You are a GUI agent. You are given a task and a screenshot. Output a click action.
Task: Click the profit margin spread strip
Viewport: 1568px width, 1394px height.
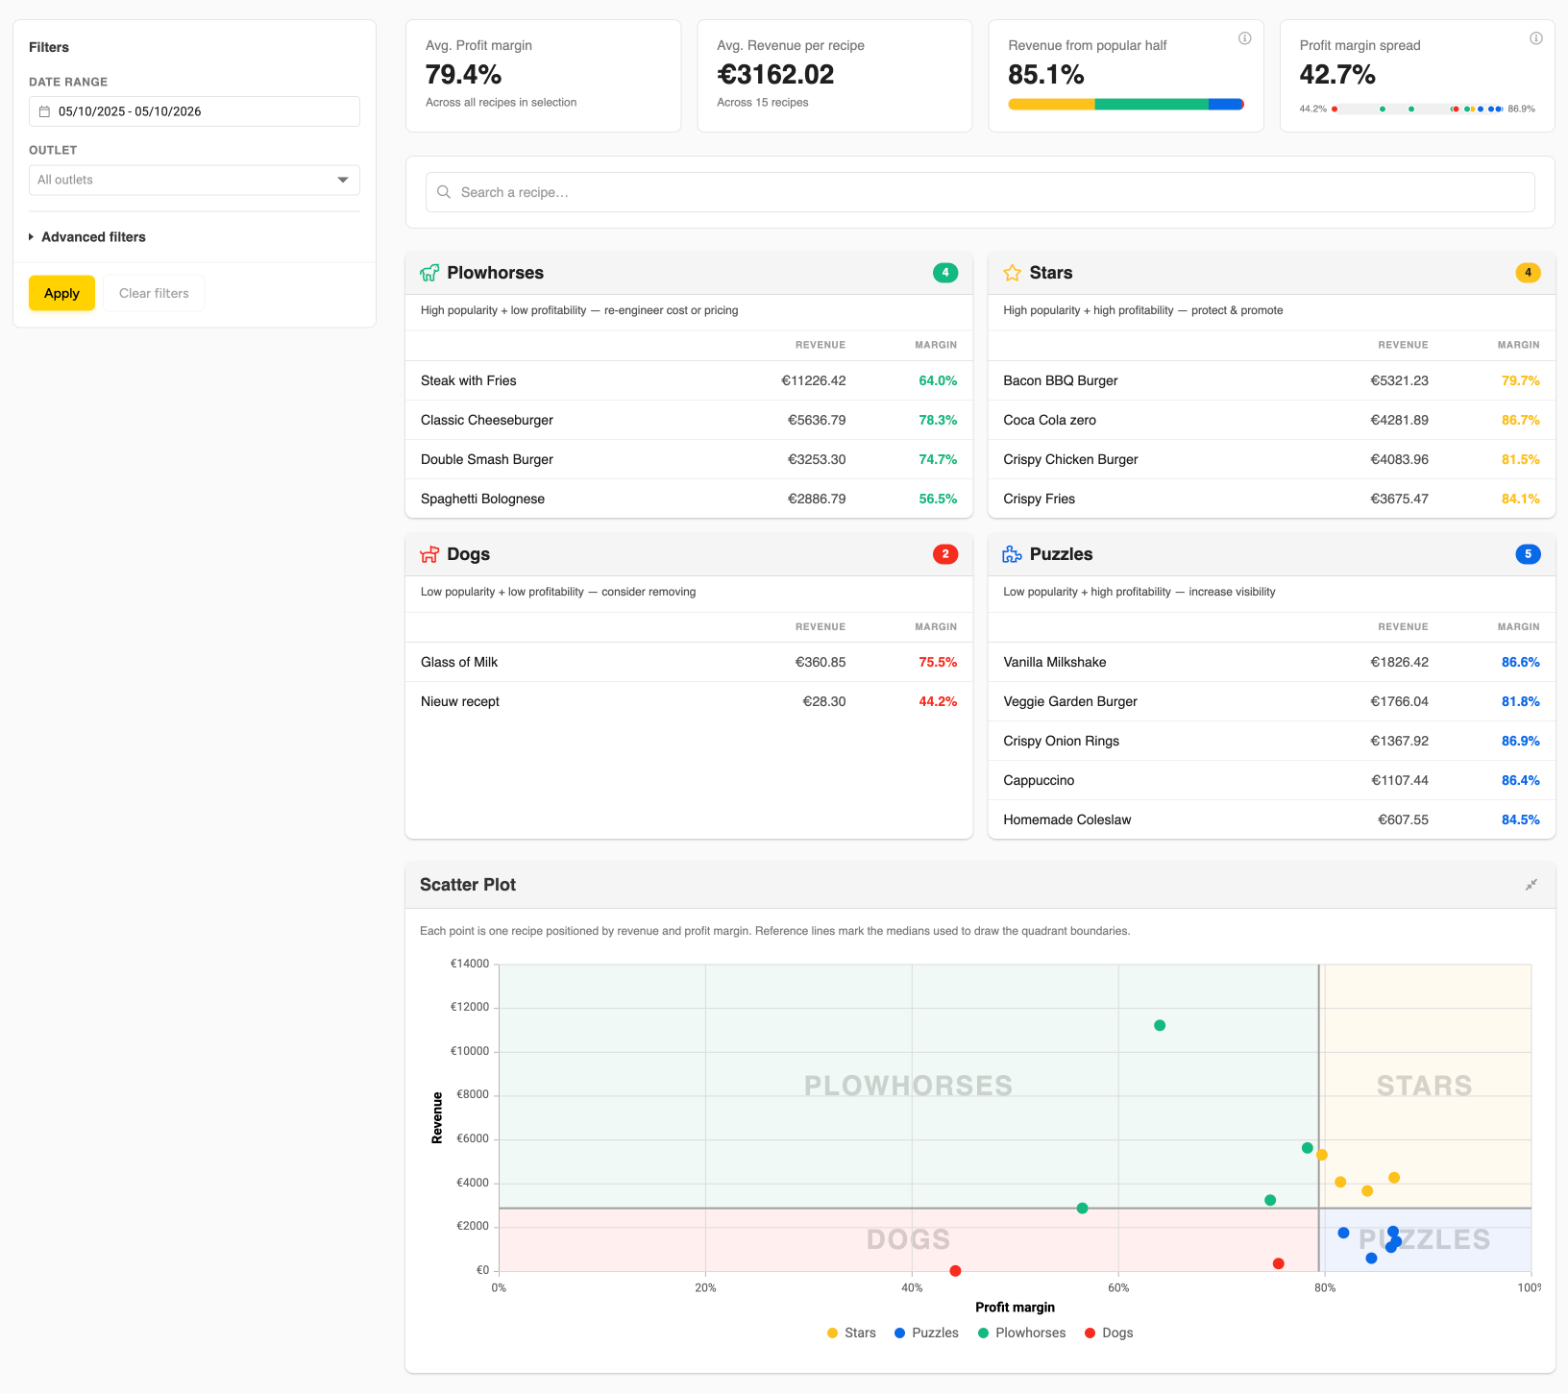[x=1418, y=109]
